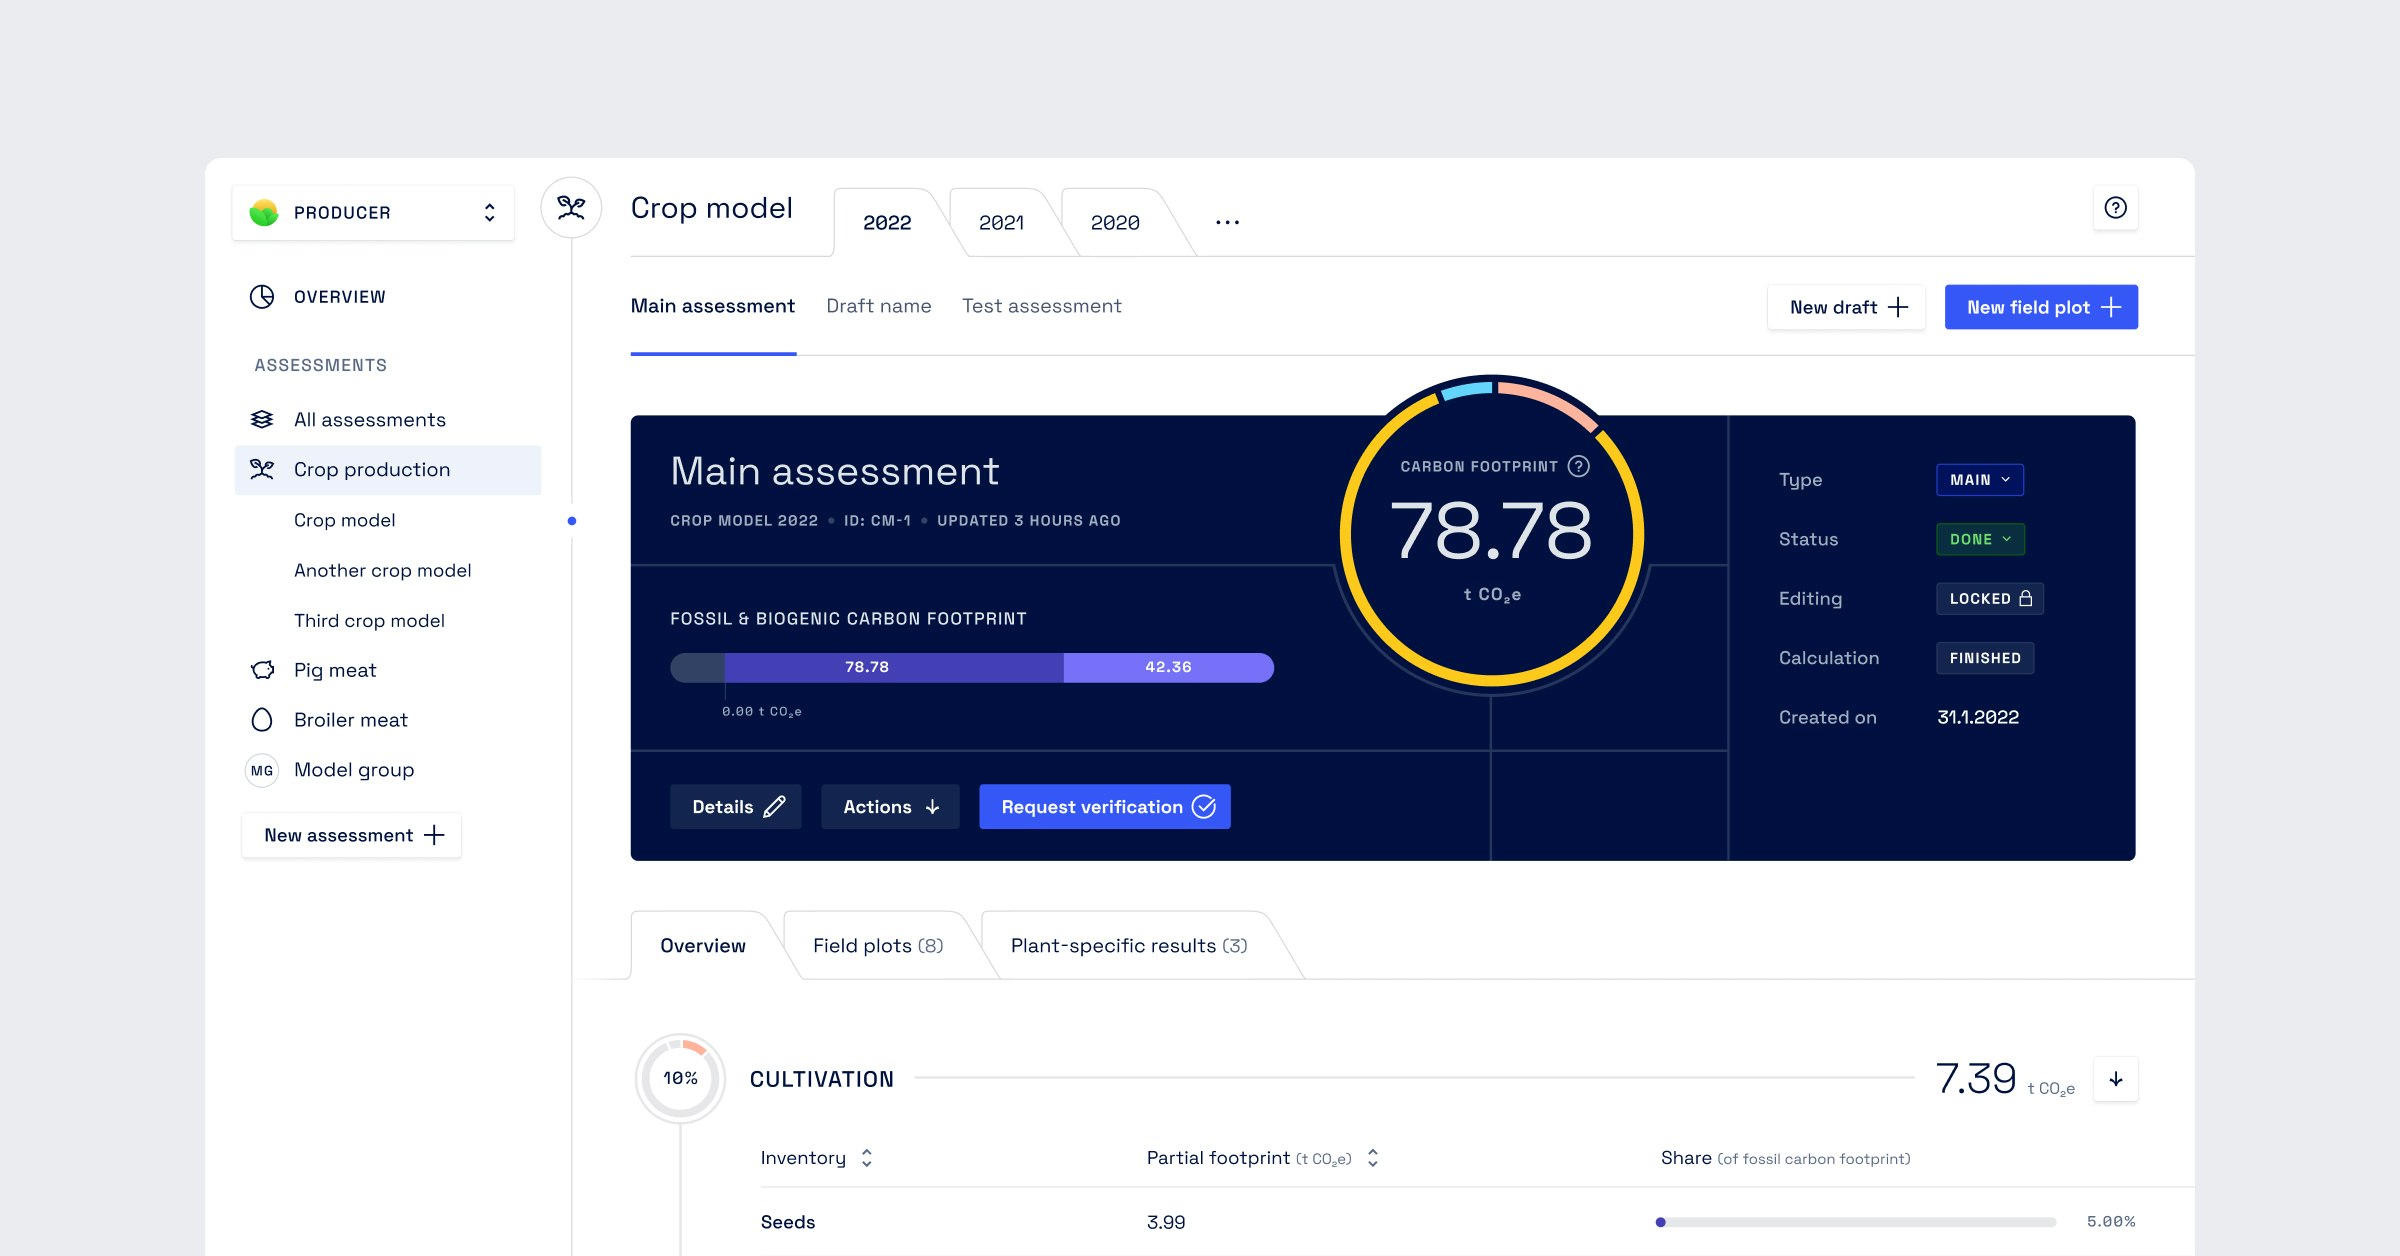Click the CULTIVATION section heading
The image size is (2400, 1256).
click(x=822, y=1079)
